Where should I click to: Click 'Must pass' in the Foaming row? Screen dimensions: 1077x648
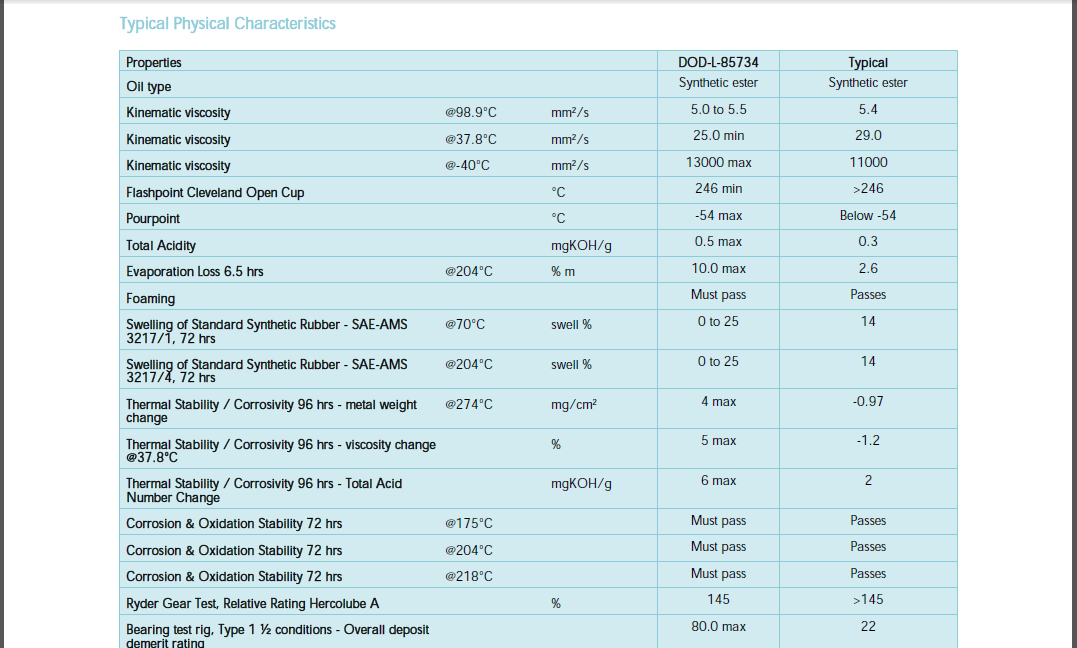tap(718, 295)
